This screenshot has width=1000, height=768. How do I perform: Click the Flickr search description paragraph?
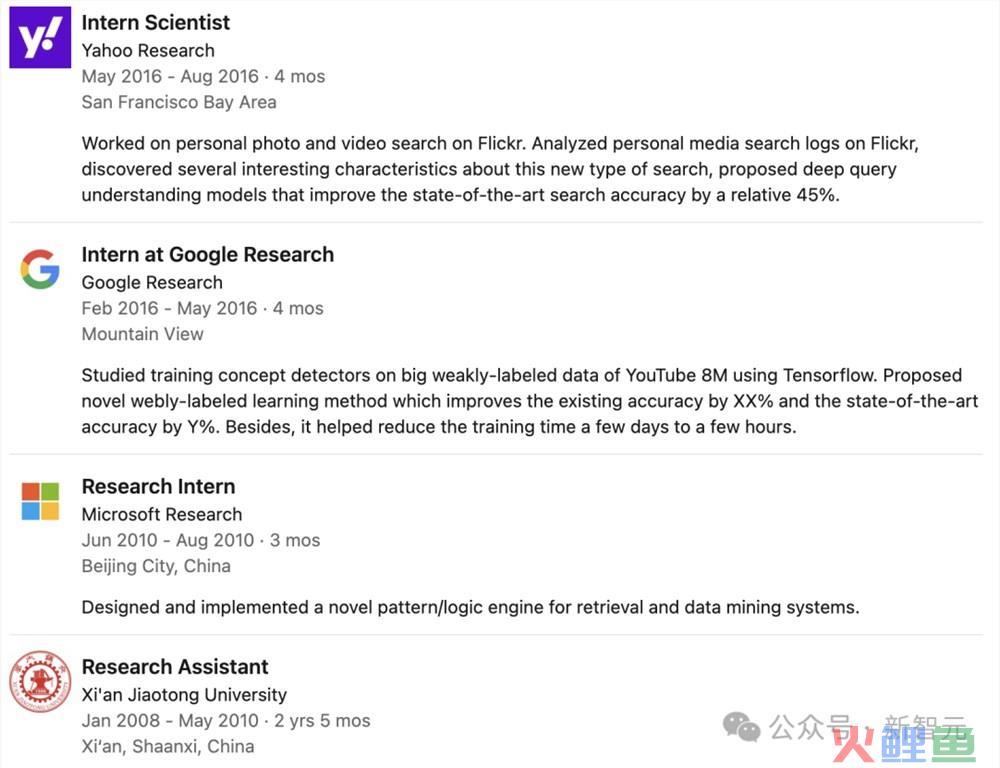tap(500, 169)
